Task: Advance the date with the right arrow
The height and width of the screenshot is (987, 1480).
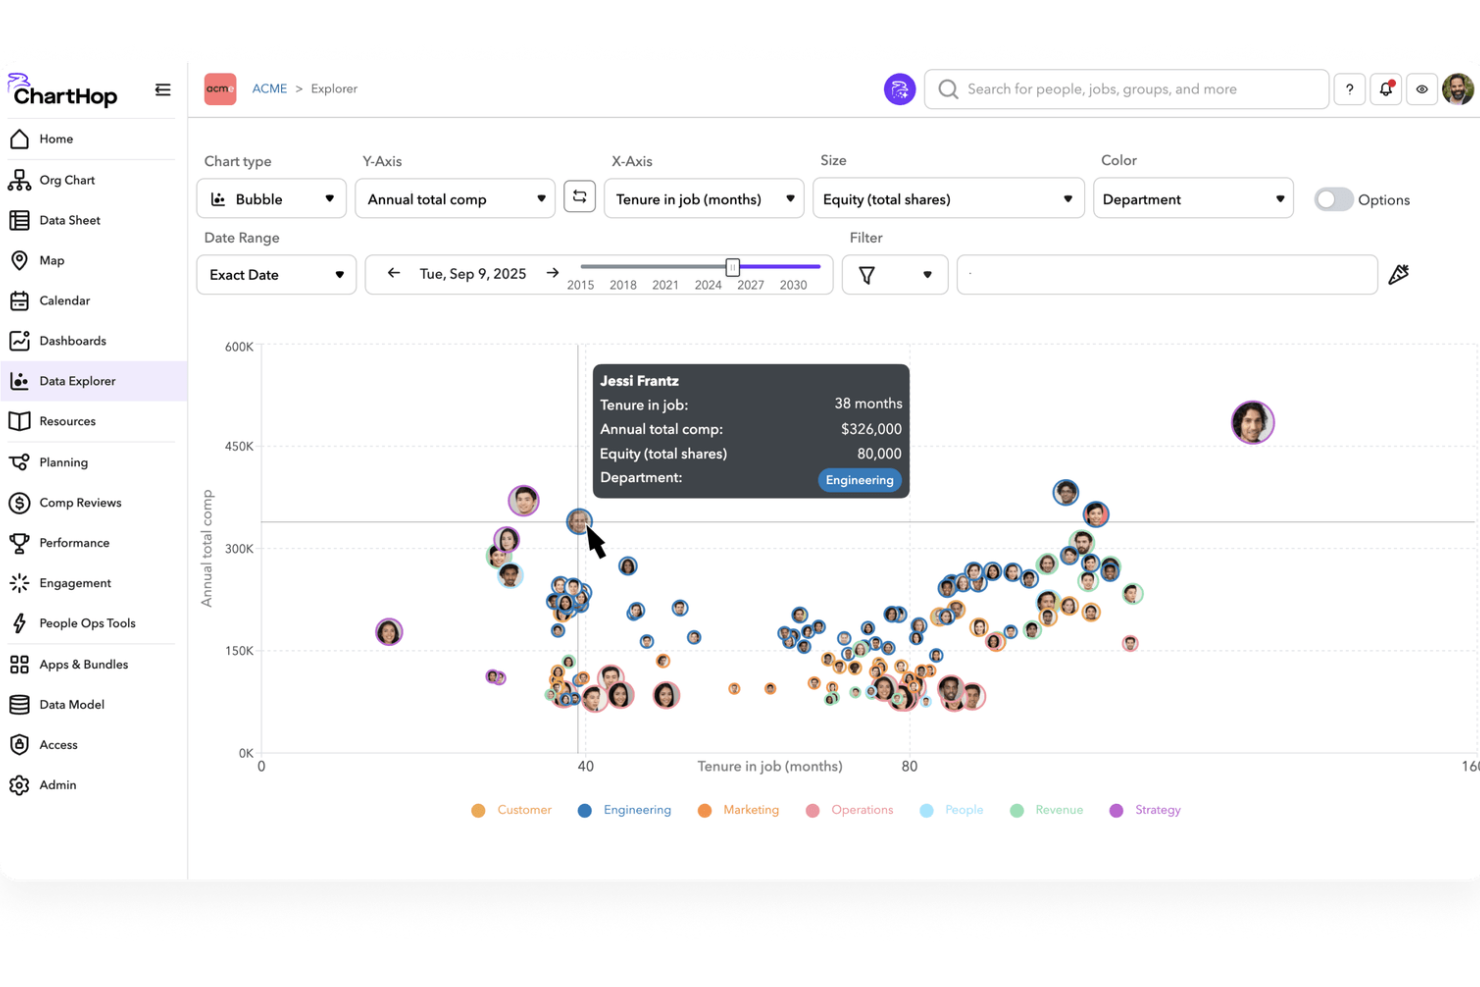Action: click(x=552, y=272)
